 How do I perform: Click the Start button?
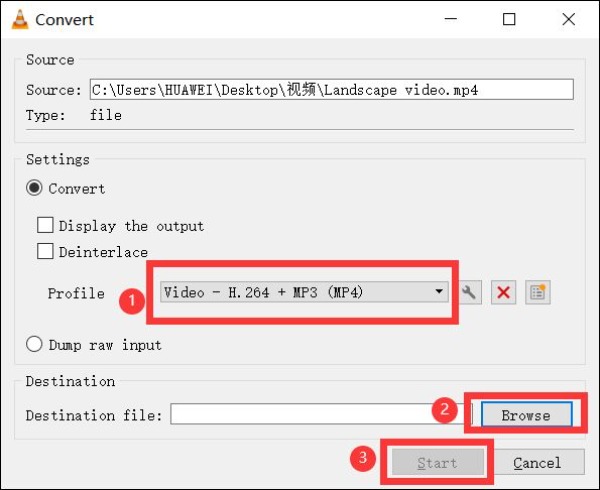point(437,462)
